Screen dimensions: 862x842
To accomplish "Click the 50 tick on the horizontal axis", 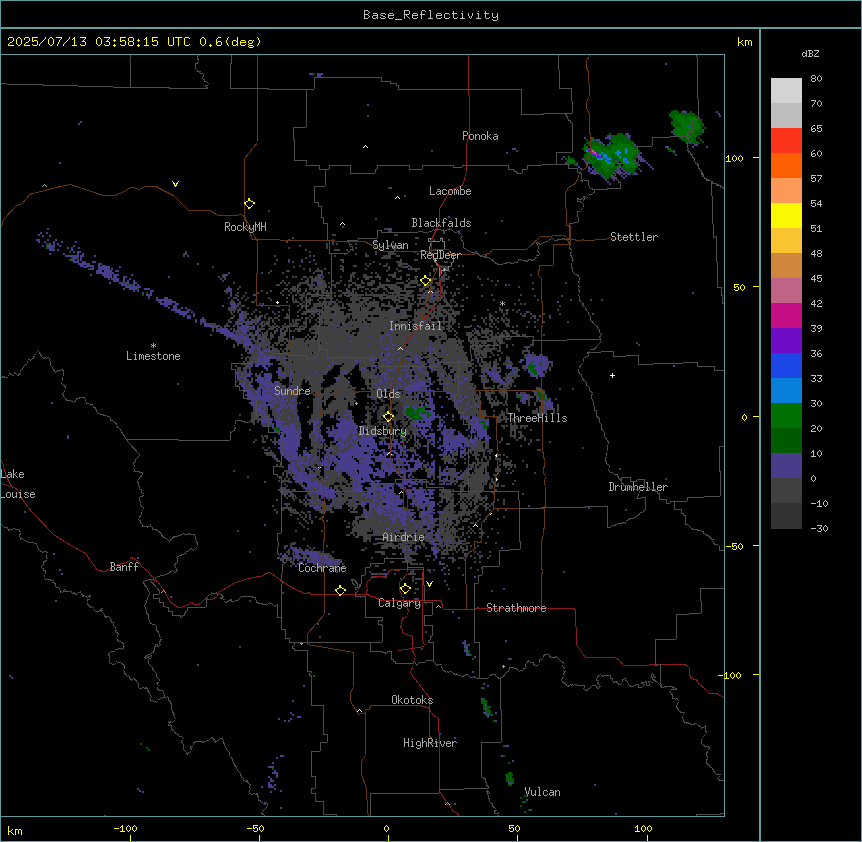I will tap(514, 828).
